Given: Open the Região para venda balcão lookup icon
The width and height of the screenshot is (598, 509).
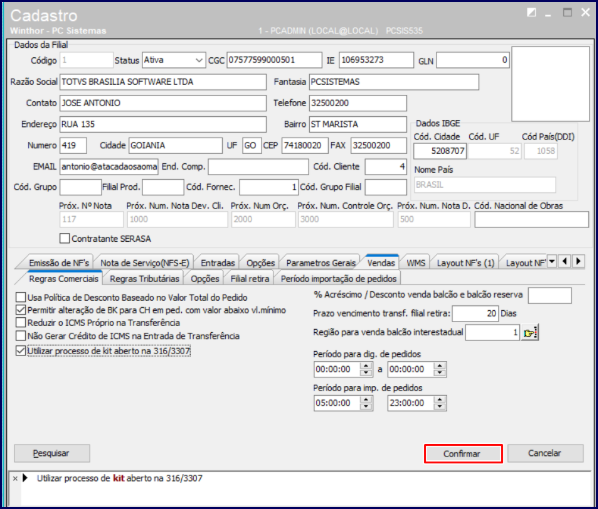Looking at the screenshot, I should coord(530,333).
